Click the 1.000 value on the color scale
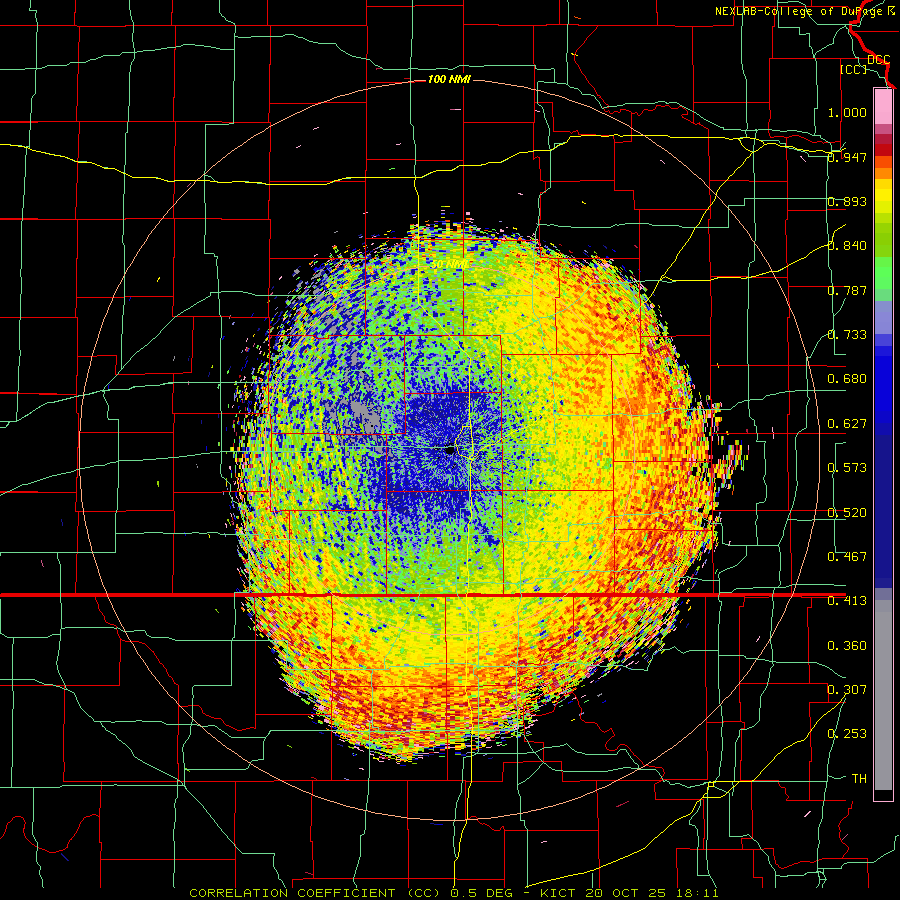This screenshot has width=900, height=900. coord(847,112)
